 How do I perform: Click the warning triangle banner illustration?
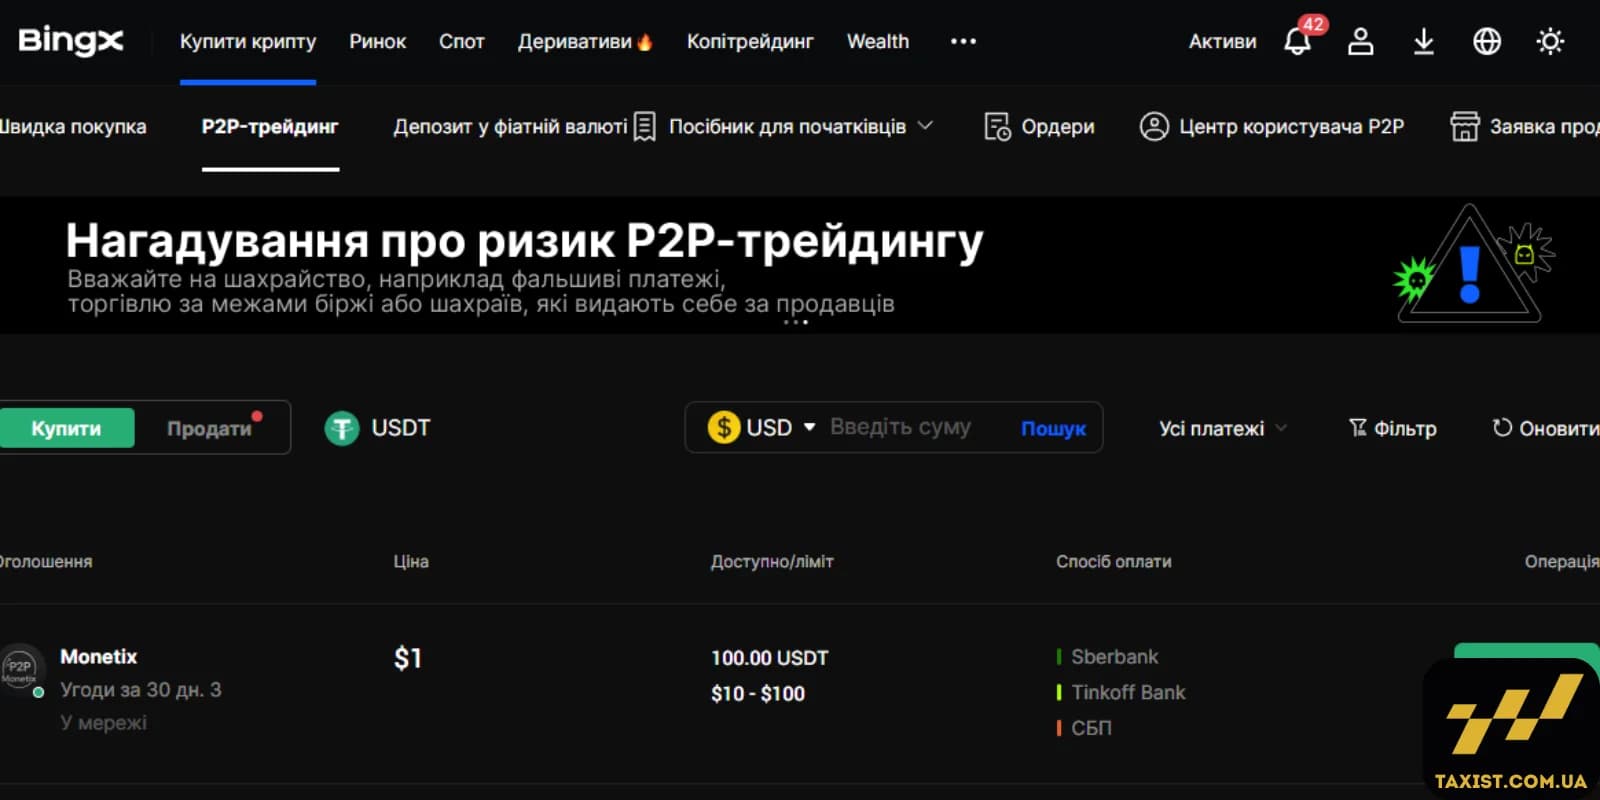pyautogui.click(x=1470, y=265)
